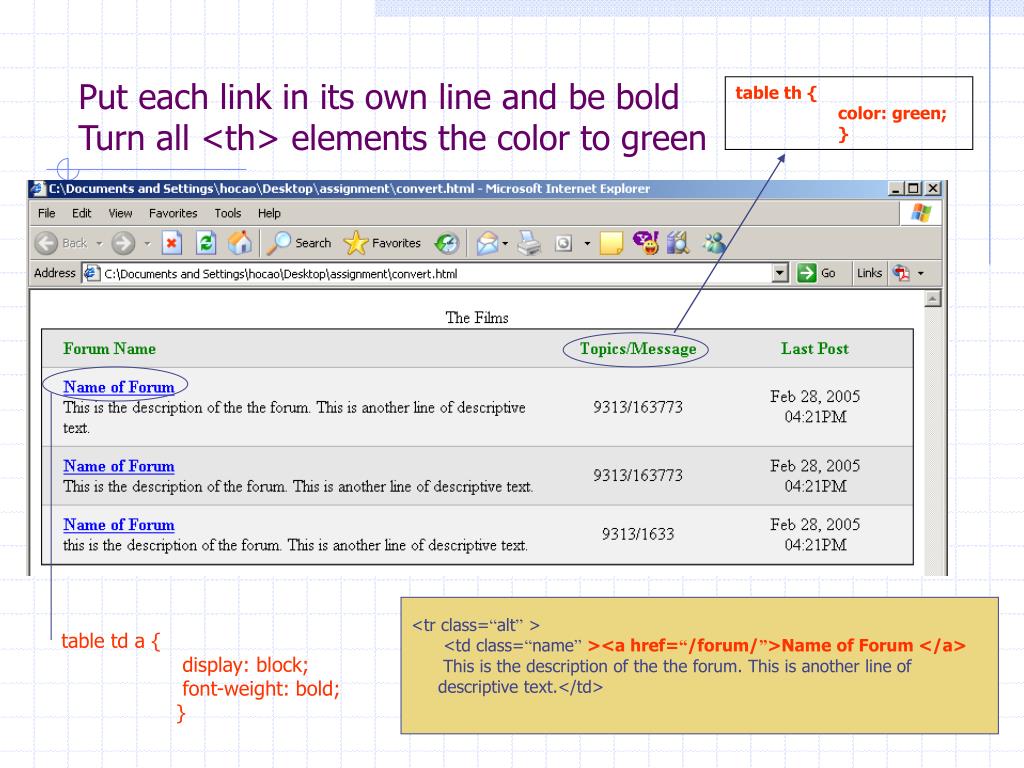
Task: Click the Topics/Message column header
Action: point(638,349)
